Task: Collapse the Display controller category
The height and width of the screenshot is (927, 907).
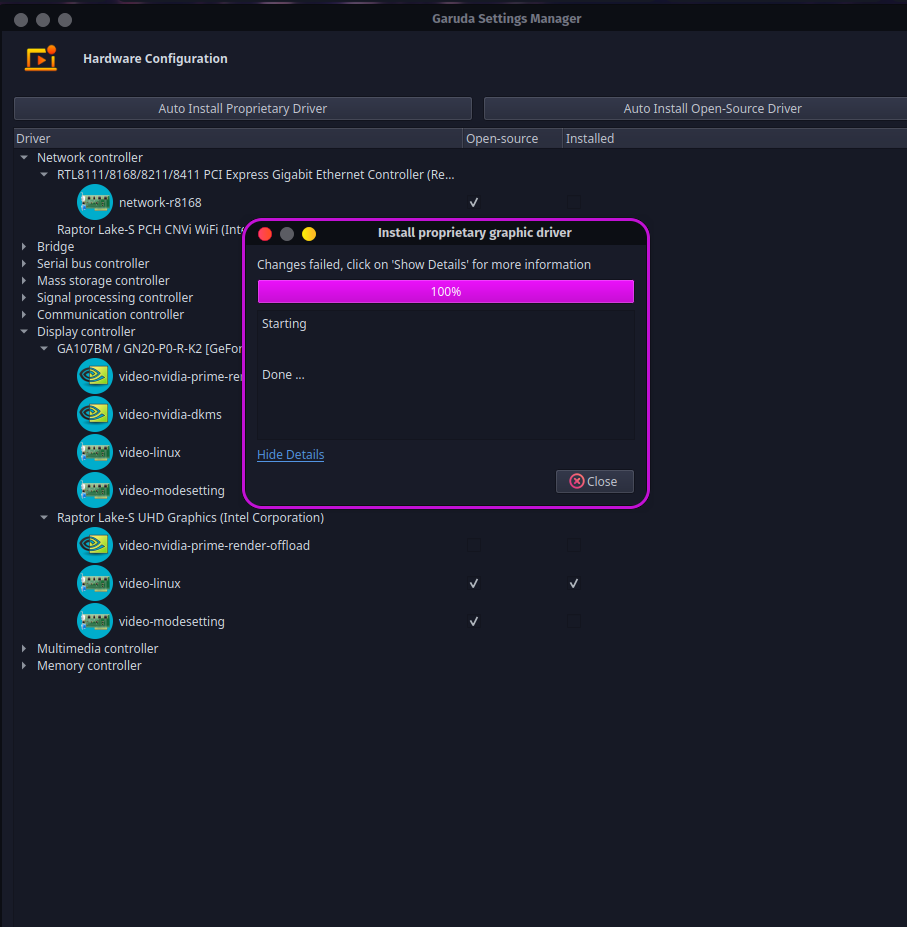Action: pos(24,331)
